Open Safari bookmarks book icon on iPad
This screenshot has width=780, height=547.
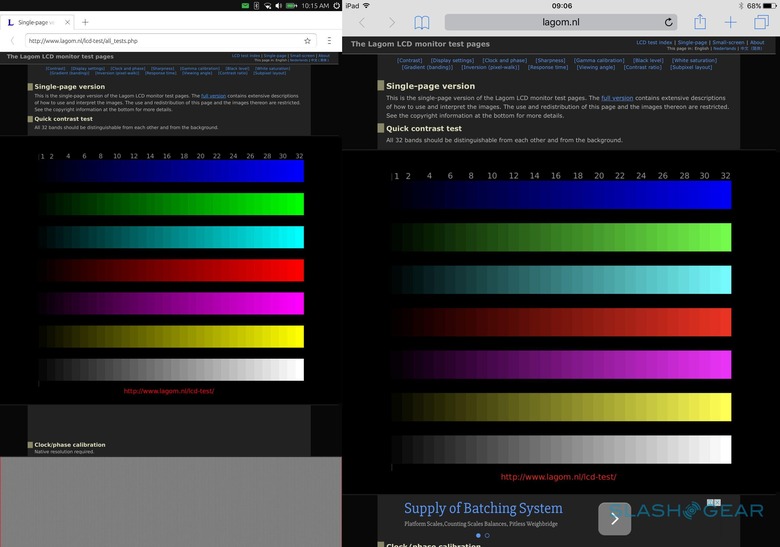pos(422,22)
